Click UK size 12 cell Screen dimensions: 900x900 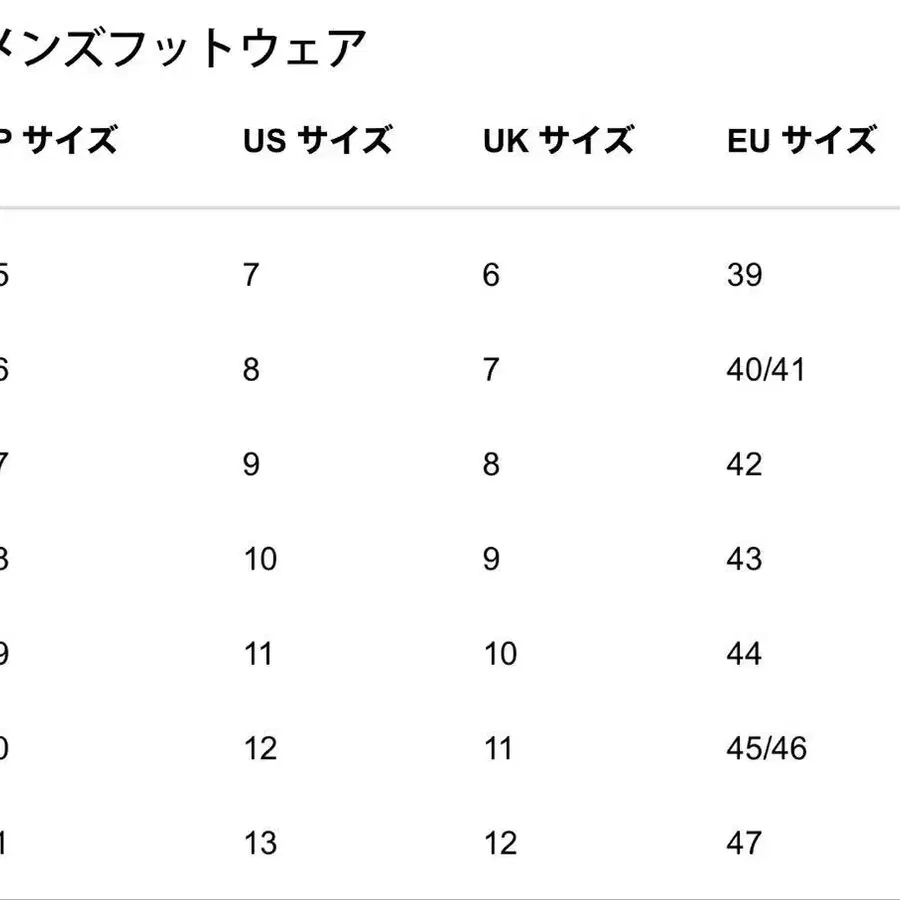point(500,843)
